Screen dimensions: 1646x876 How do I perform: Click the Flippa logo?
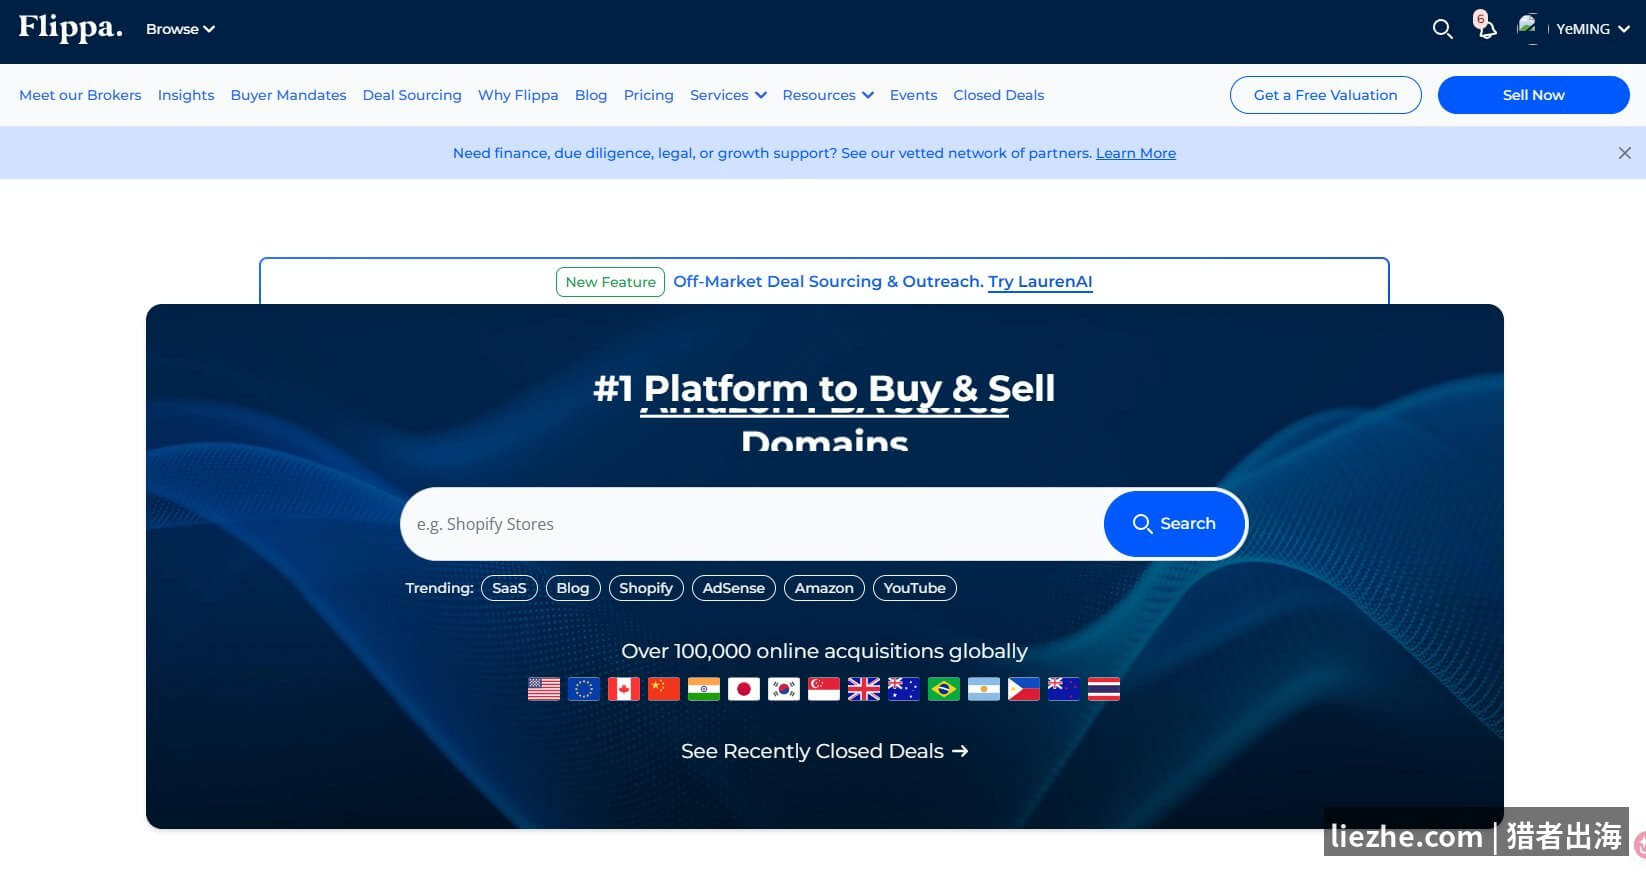pyautogui.click(x=70, y=28)
